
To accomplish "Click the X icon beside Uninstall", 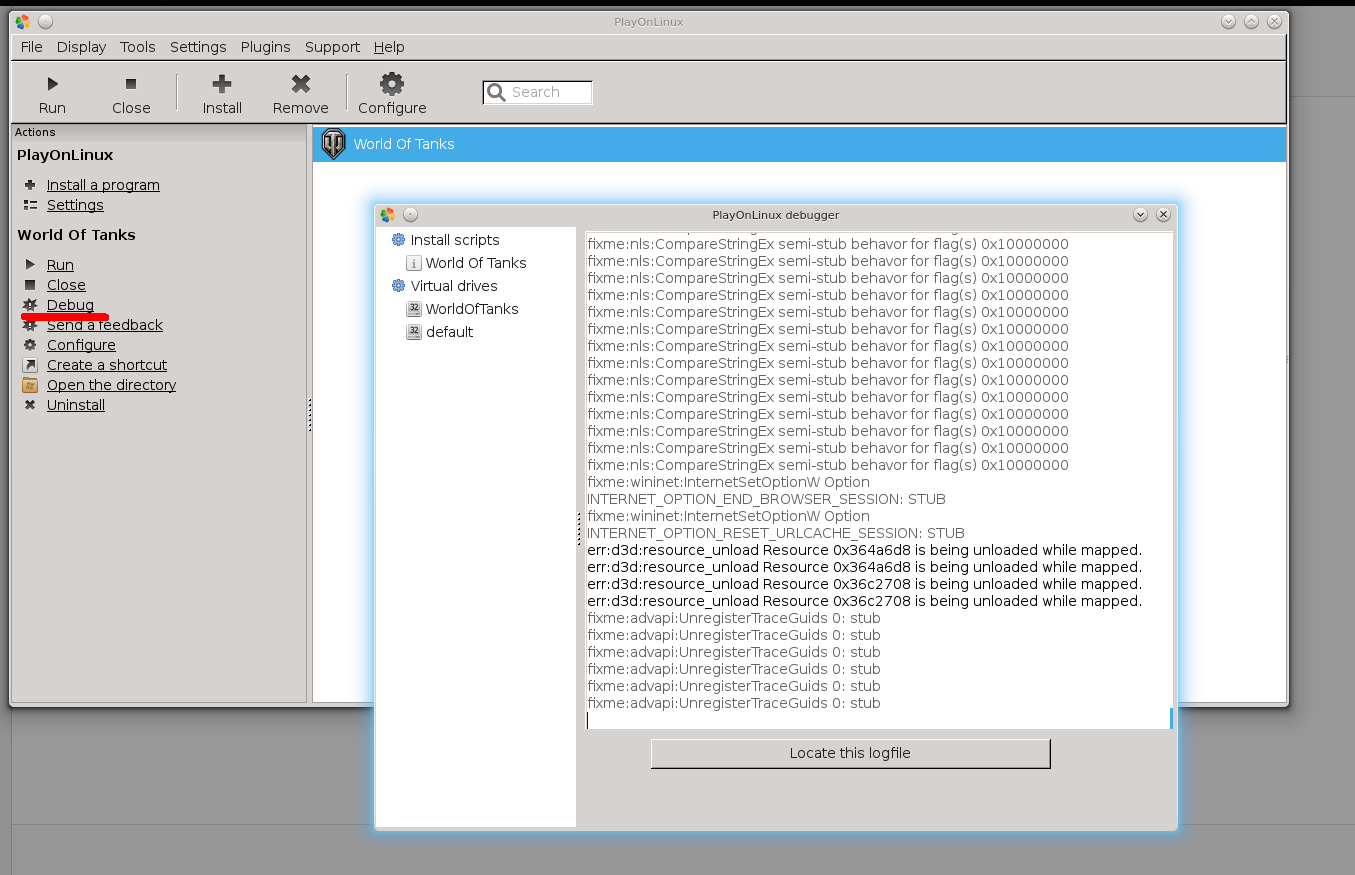I will [30, 405].
